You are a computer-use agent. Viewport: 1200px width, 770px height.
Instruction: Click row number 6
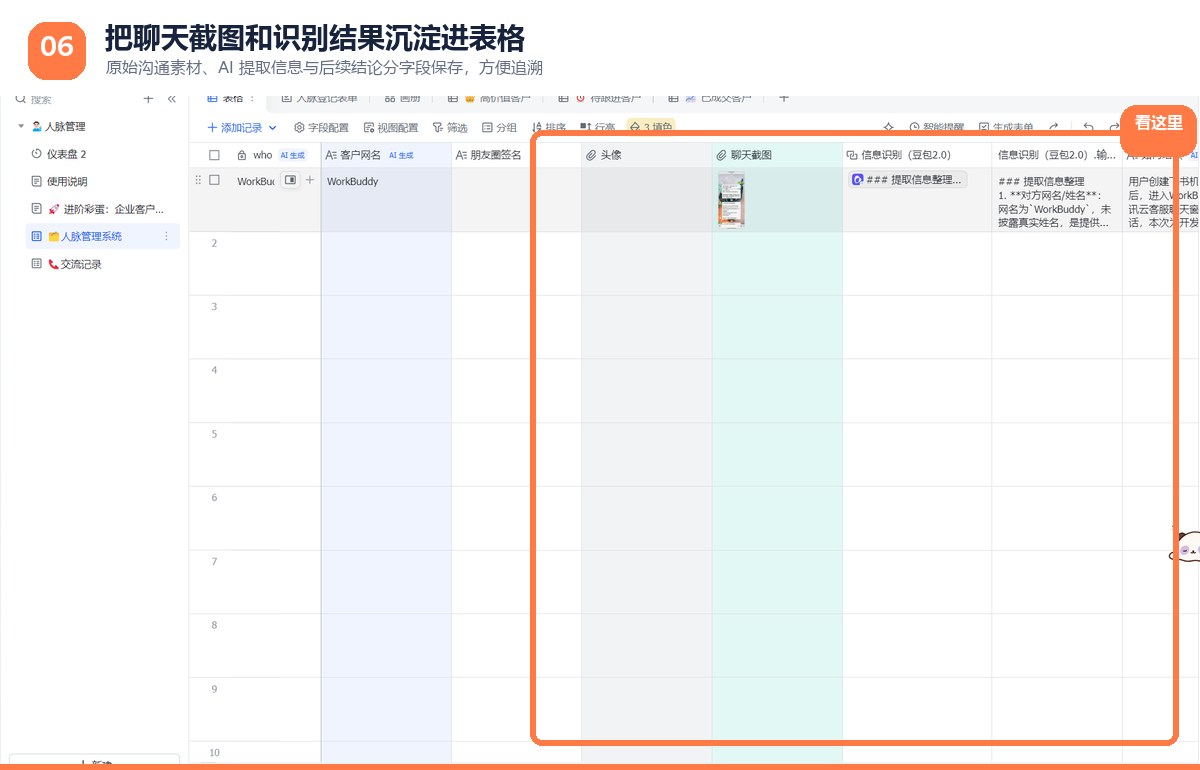click(x=214, y=498)
